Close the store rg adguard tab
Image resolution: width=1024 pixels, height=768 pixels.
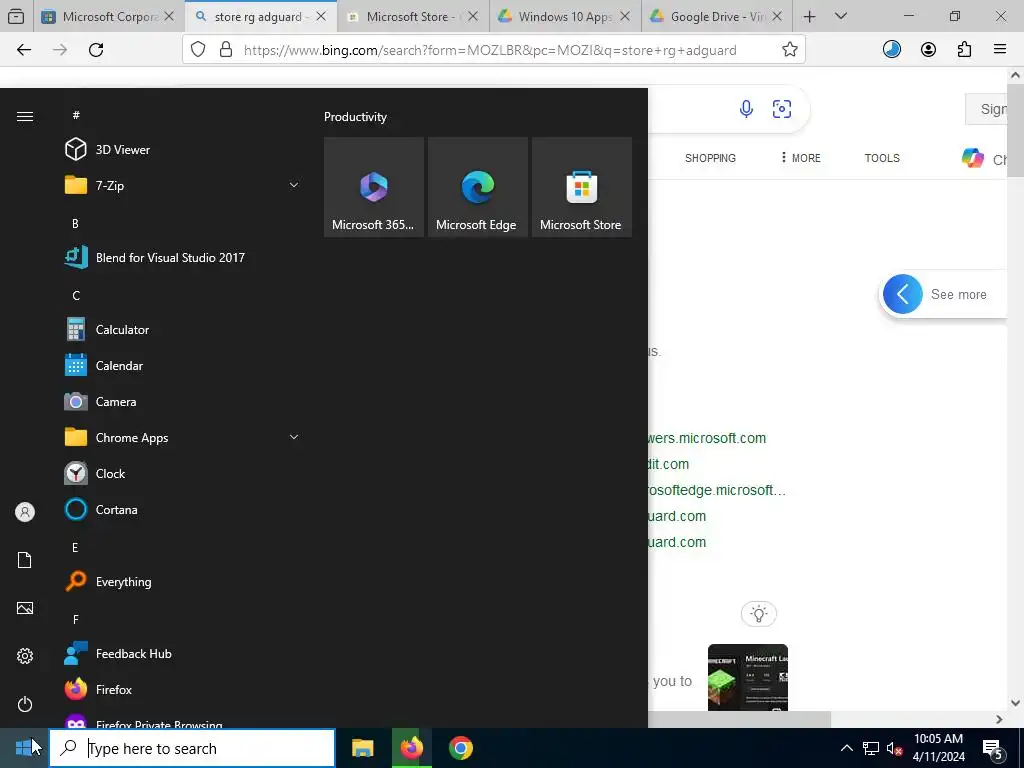[x=321, y=17]
